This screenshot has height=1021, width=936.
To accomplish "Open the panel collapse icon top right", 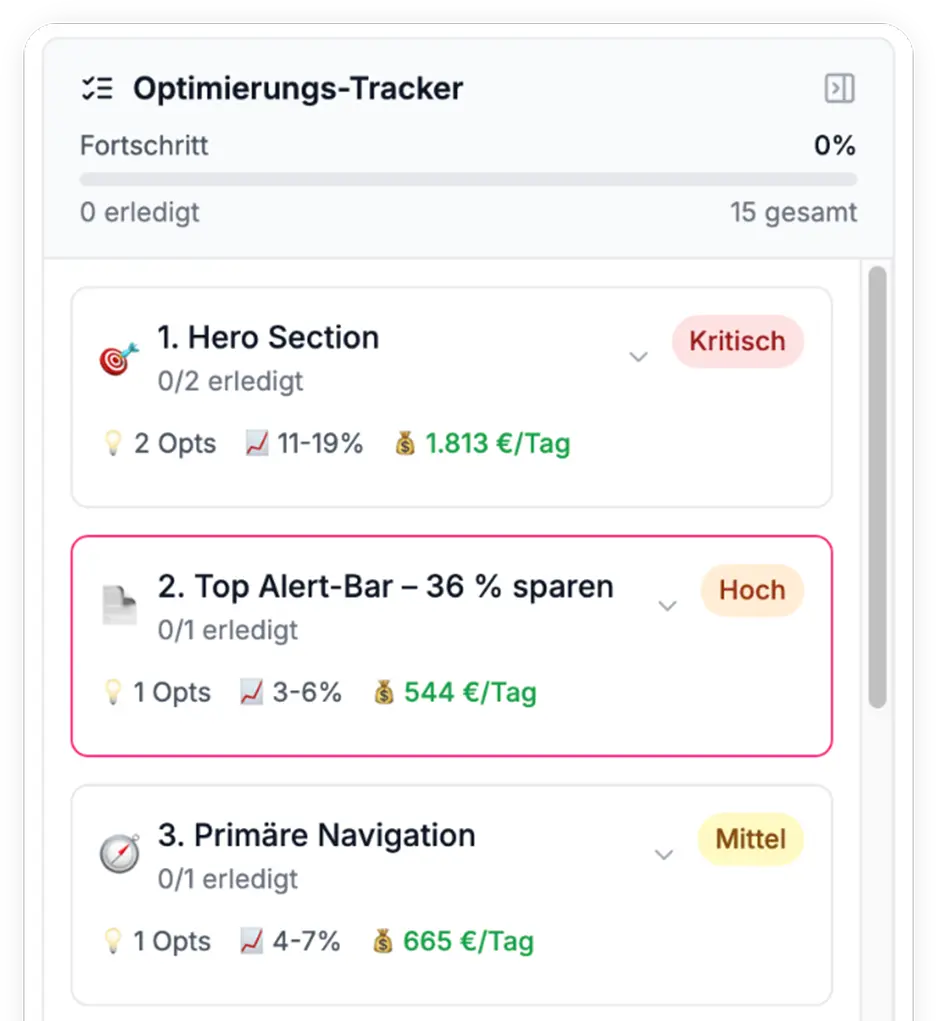I will coord(839,89).
